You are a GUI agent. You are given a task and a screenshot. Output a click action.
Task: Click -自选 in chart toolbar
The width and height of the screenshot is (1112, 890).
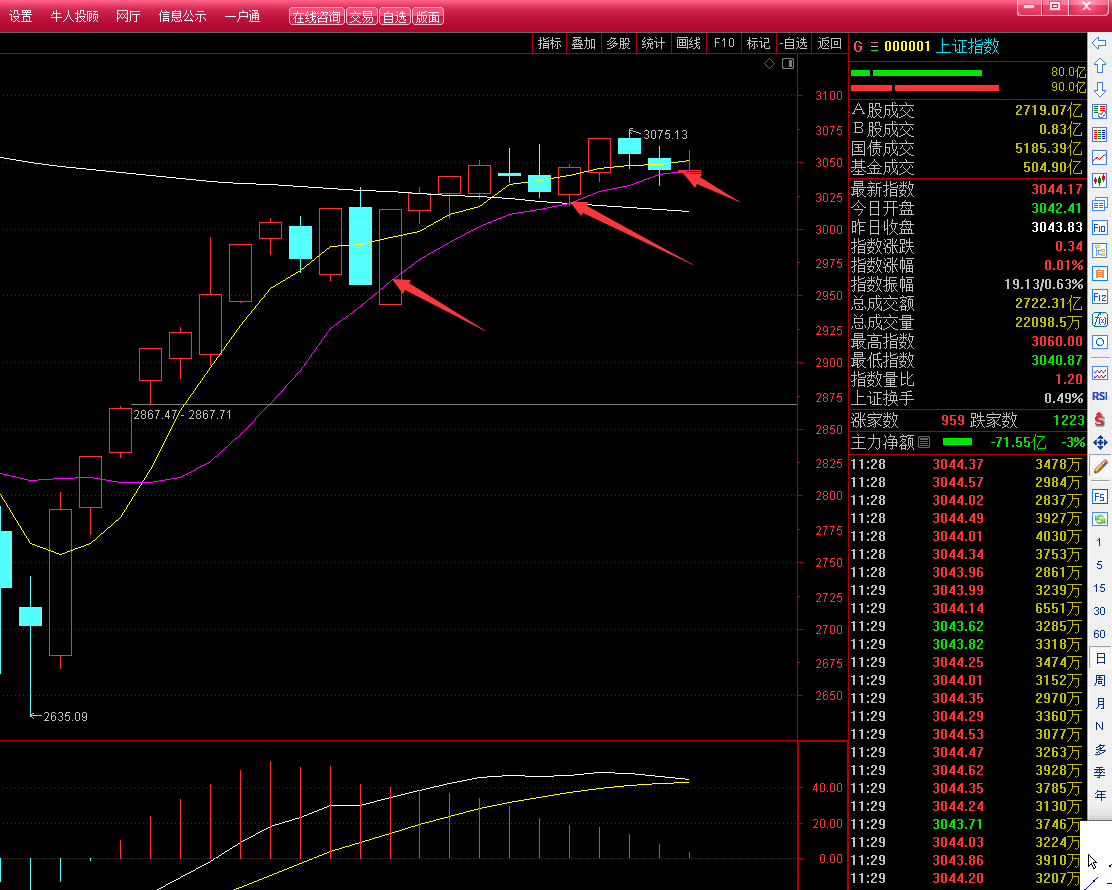tap(794, 43)
